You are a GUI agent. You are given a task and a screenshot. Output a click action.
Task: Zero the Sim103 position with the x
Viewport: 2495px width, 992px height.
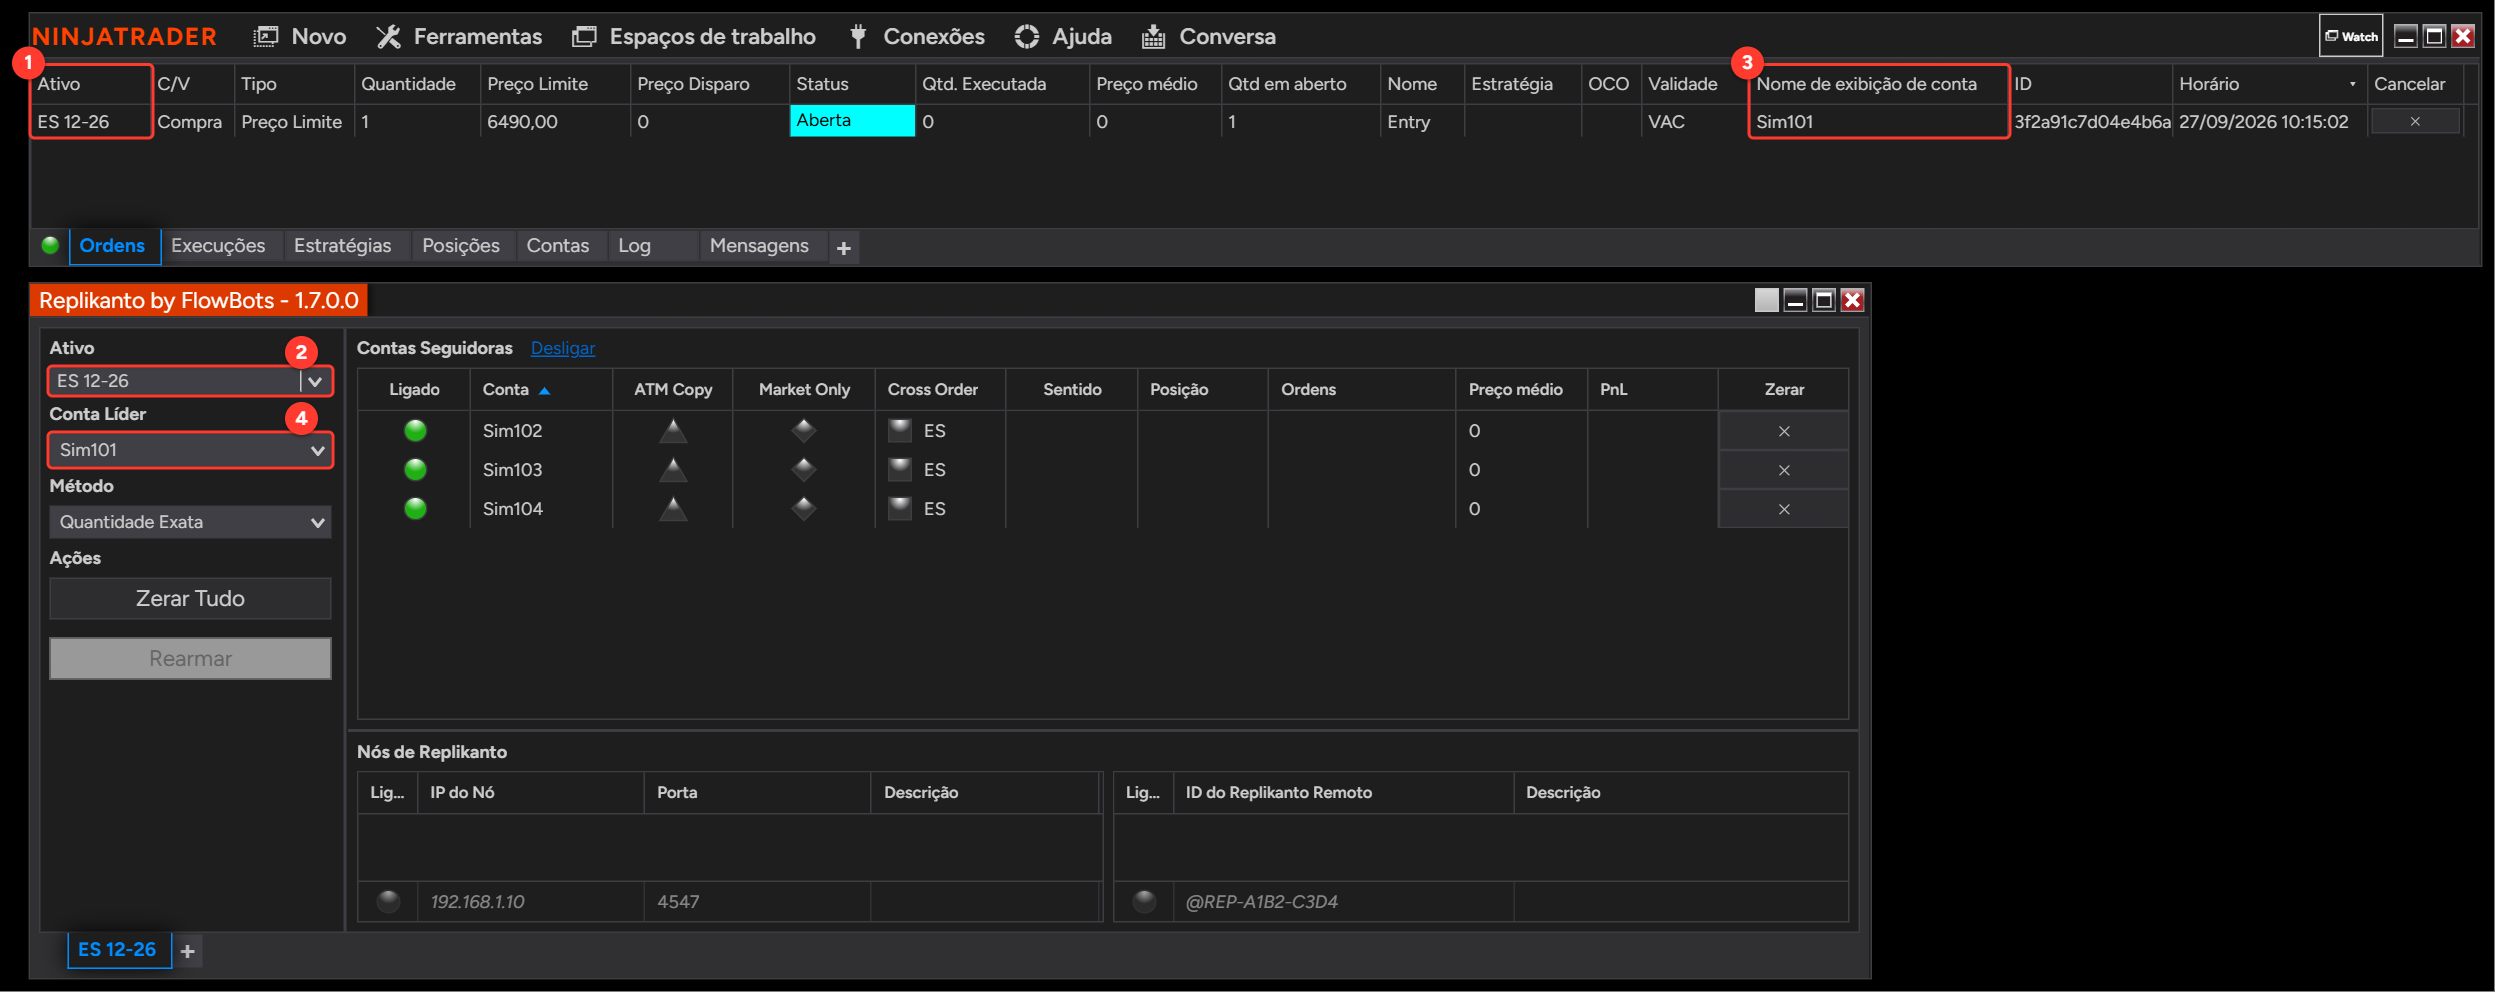[x=1784, y=470]
